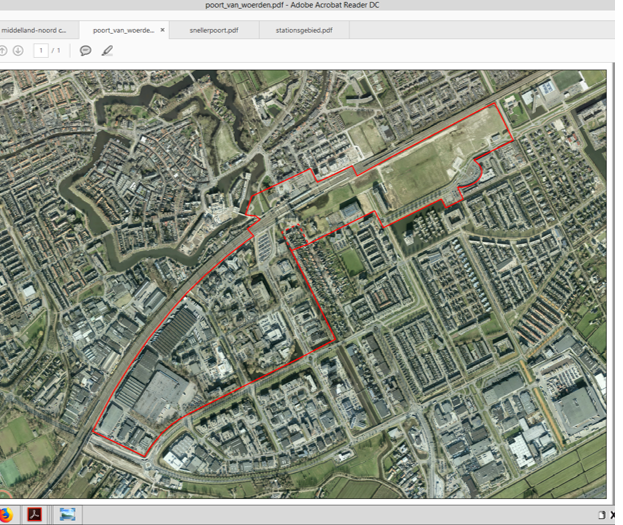Image resolution: width=623 pixels, height=525 pixels.
Task: Click the system tray icon at bottom right
Action: [x=602, y=515]
